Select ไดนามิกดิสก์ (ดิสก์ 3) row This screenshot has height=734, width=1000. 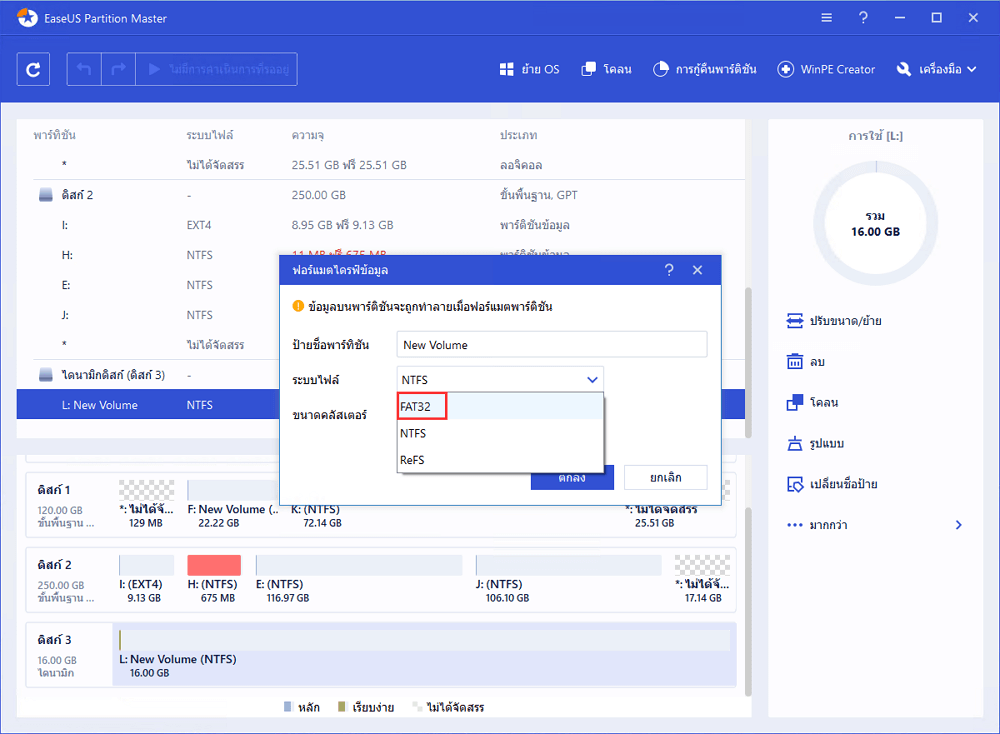[148, 375]
